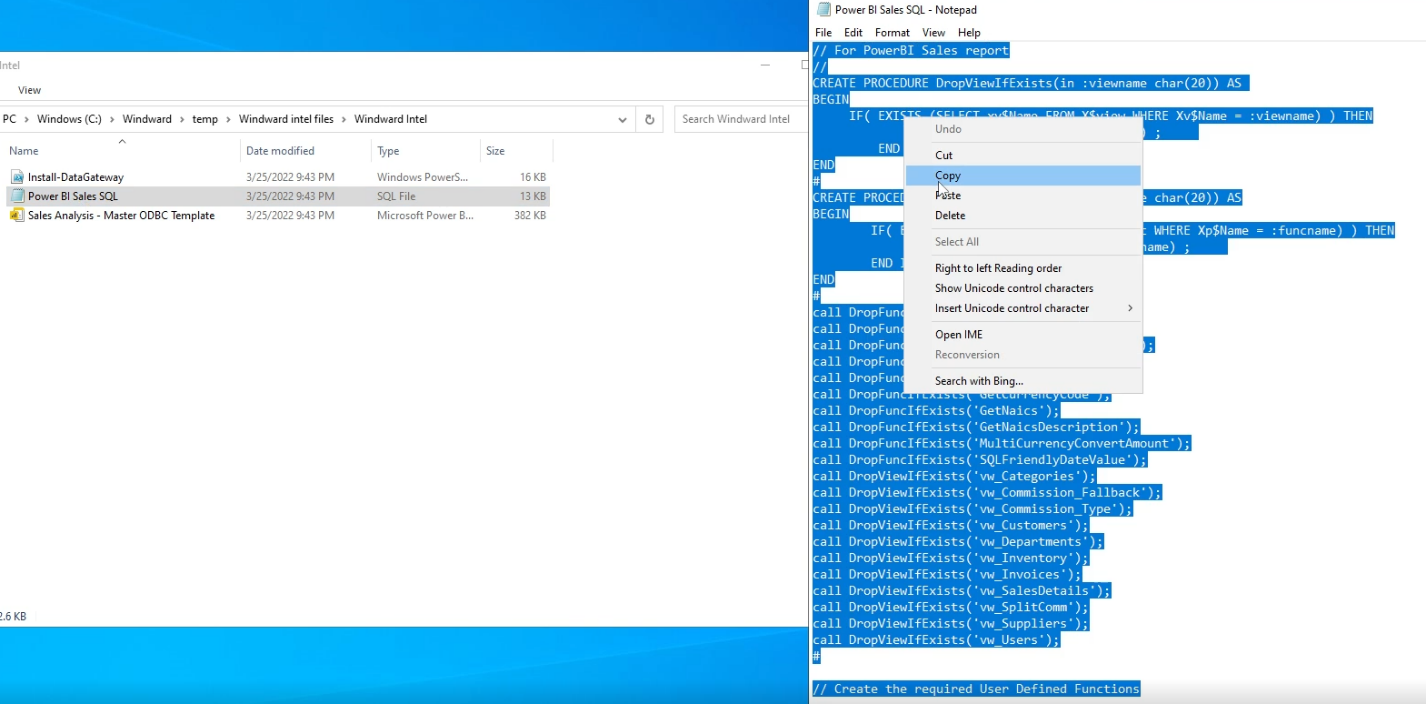
Task: Open the View tab in File Explorer
Action: tap(30, 90)
